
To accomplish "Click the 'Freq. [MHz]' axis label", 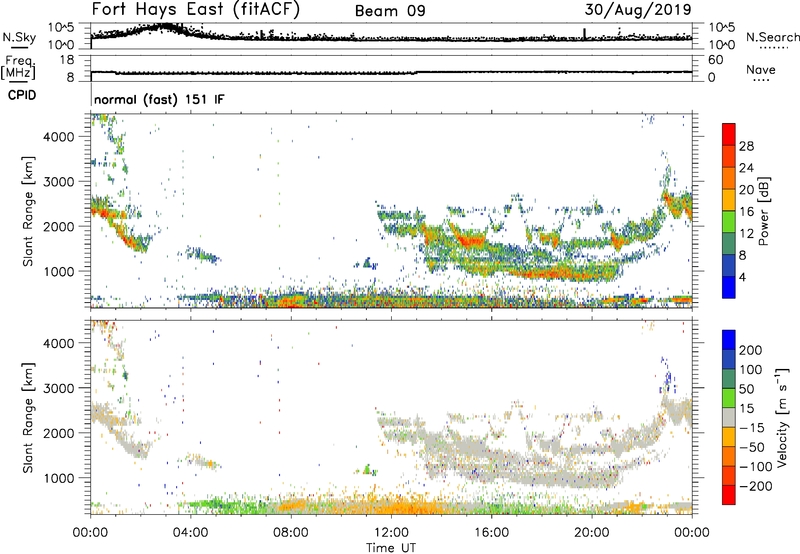I will [x=18, y=67].
